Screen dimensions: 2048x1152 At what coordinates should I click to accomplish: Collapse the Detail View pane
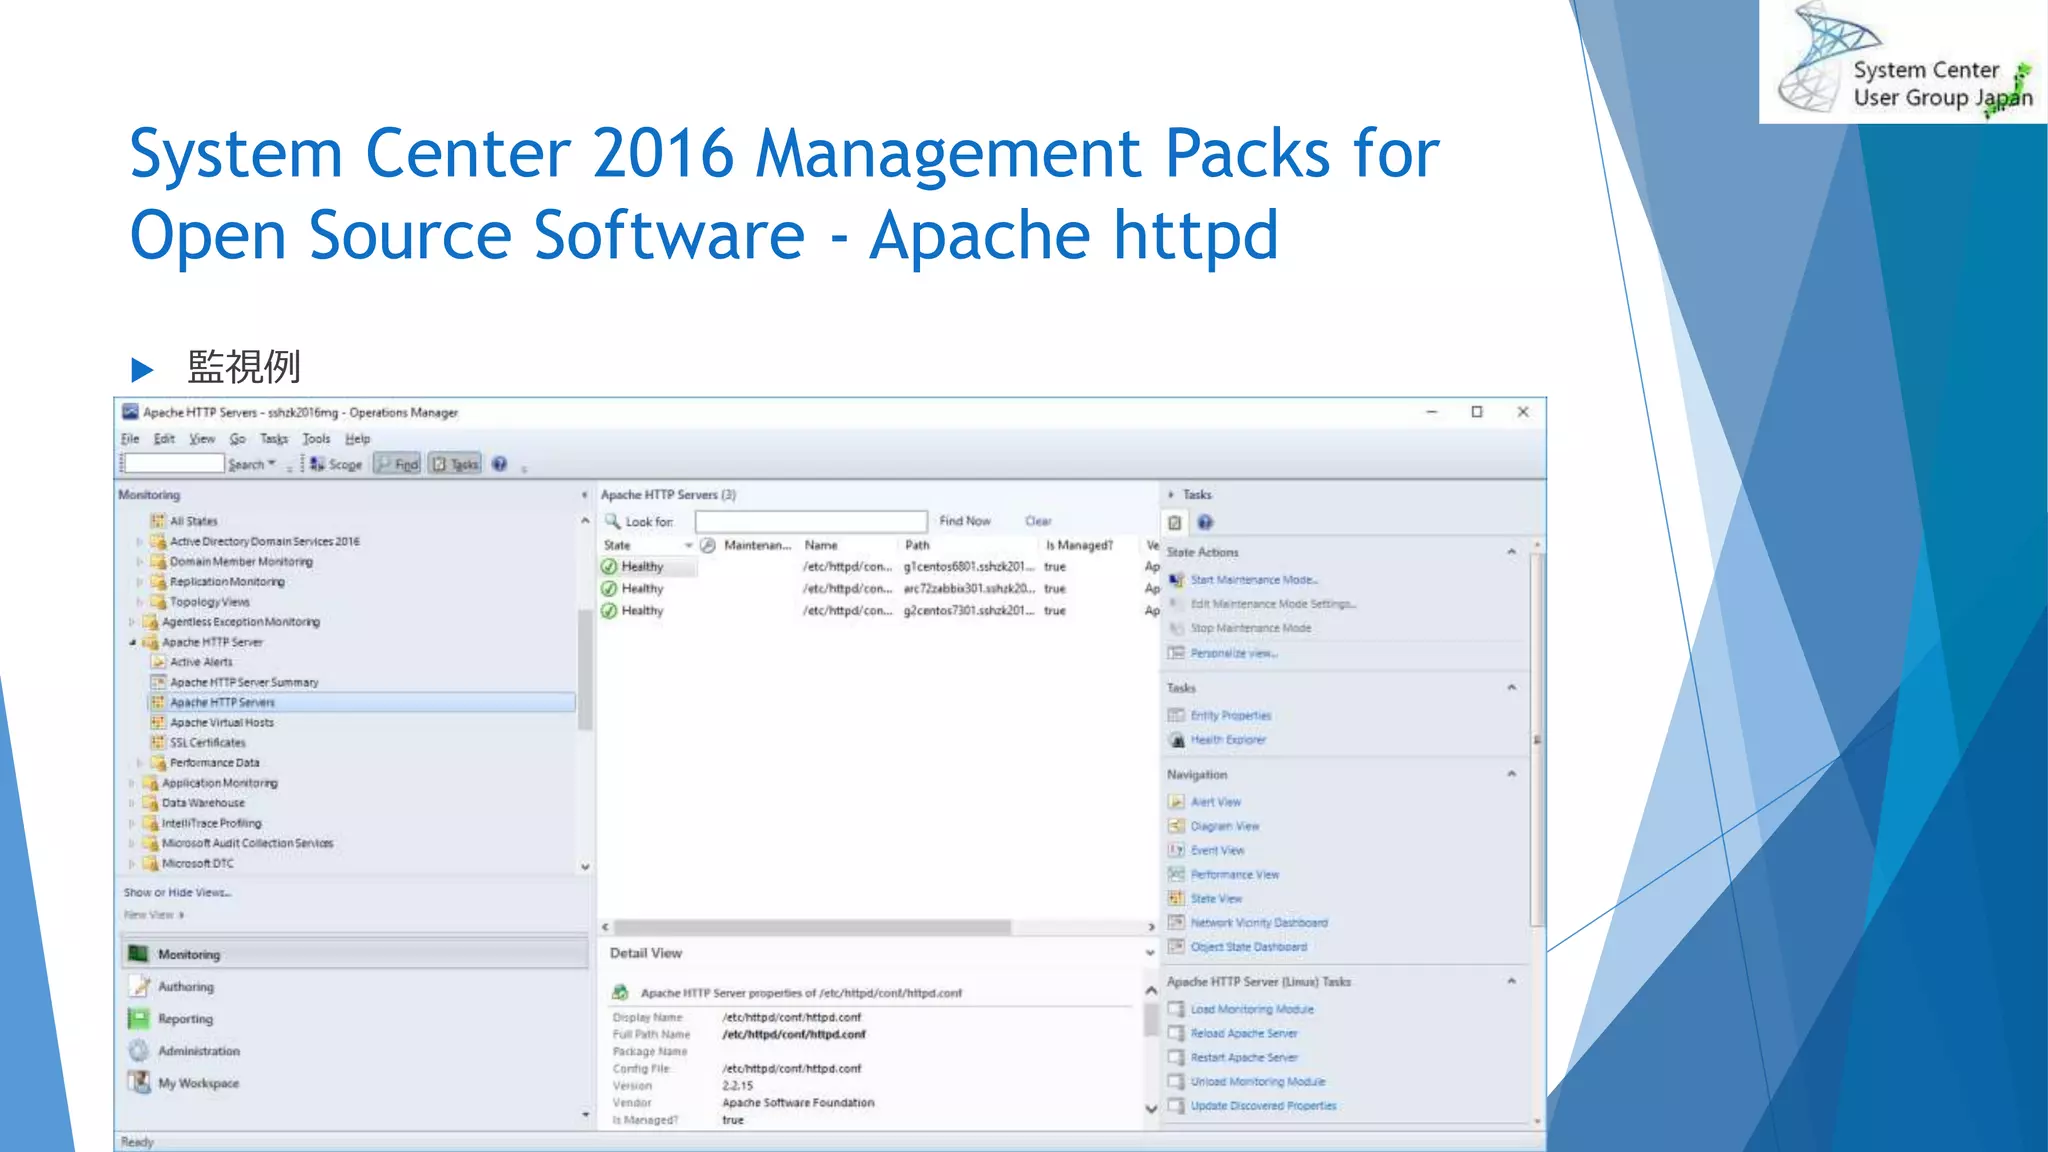pyautogui.click(x=1150, y=953)
